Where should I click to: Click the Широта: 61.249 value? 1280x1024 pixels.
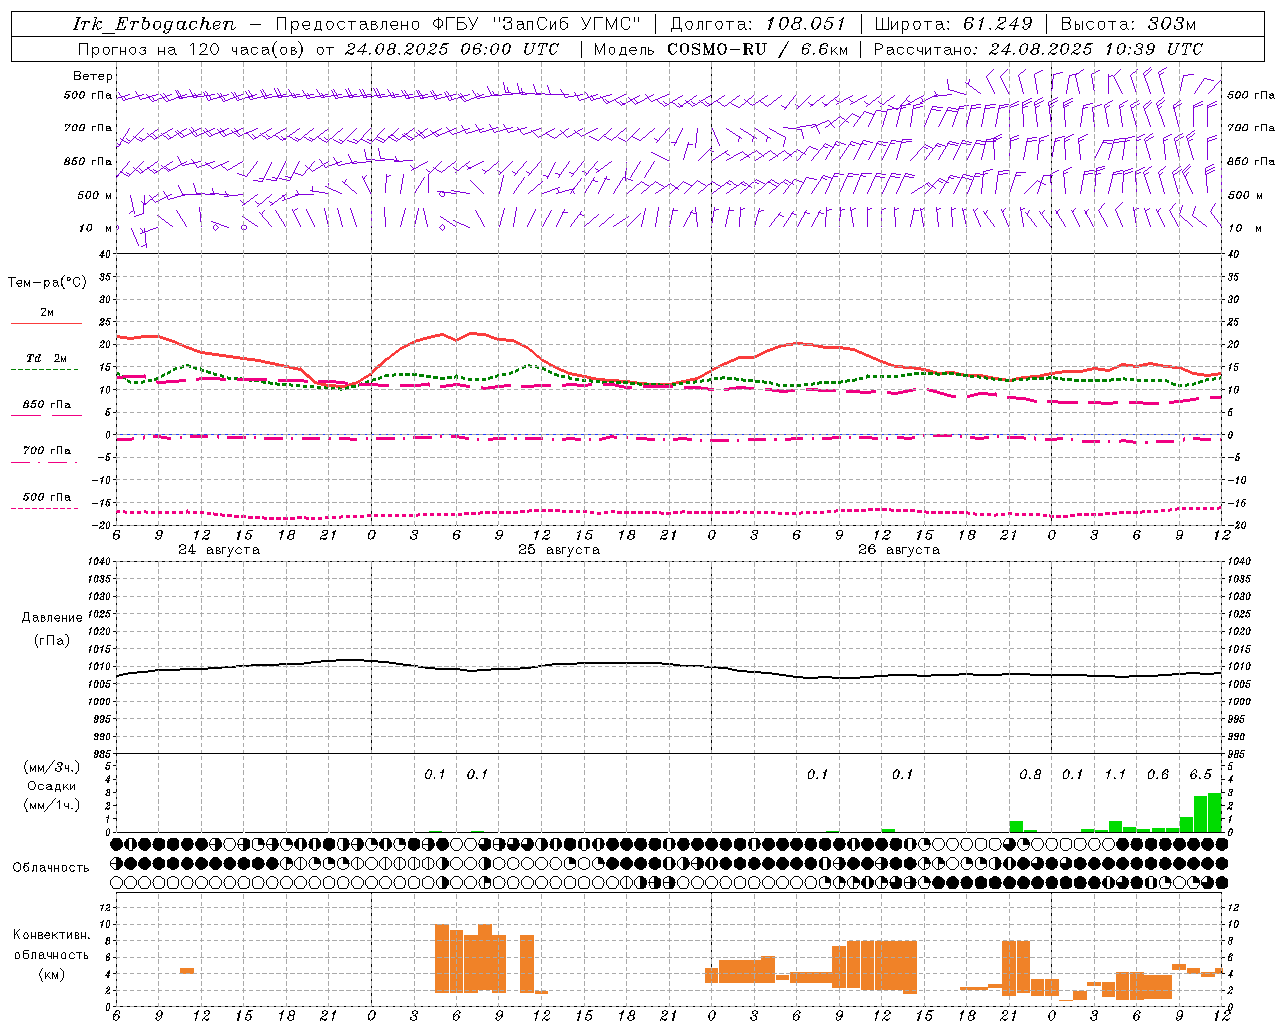(x=953, y=24)
